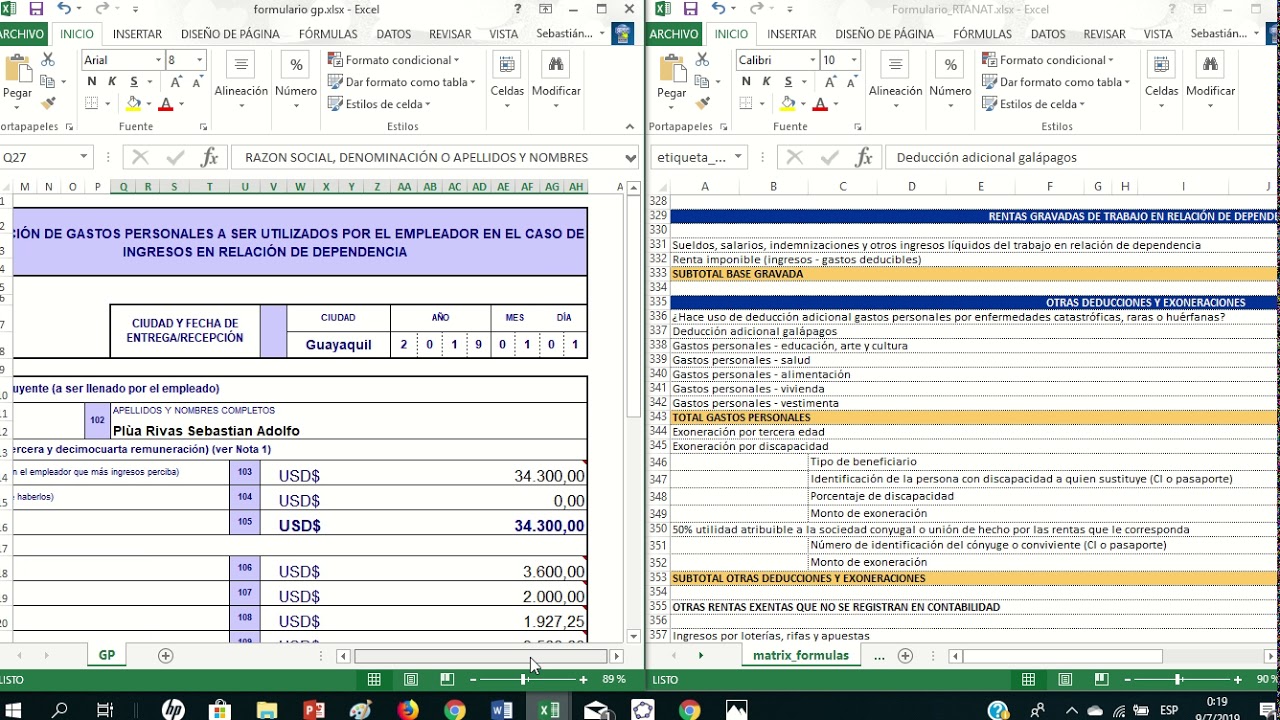Viewport: 1280px width, 720px height.
Task: Open Calibri font name dropdown
Action: tap(813, 60)
